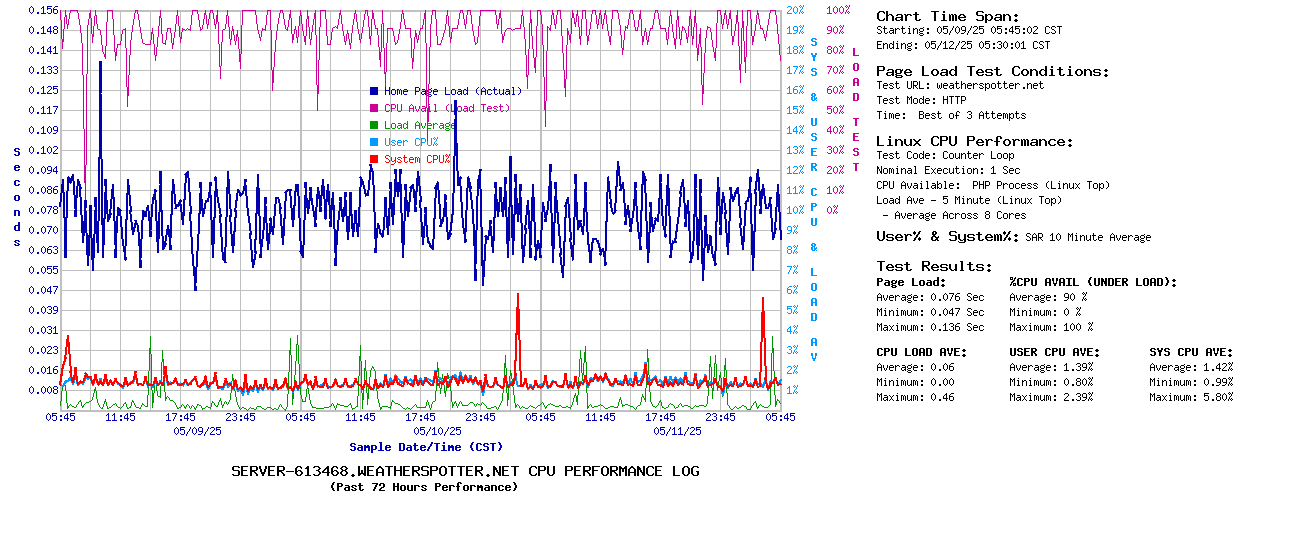
Task: Select the 'Home Page Load (Actual)' legend label
Action: point(452,91)
